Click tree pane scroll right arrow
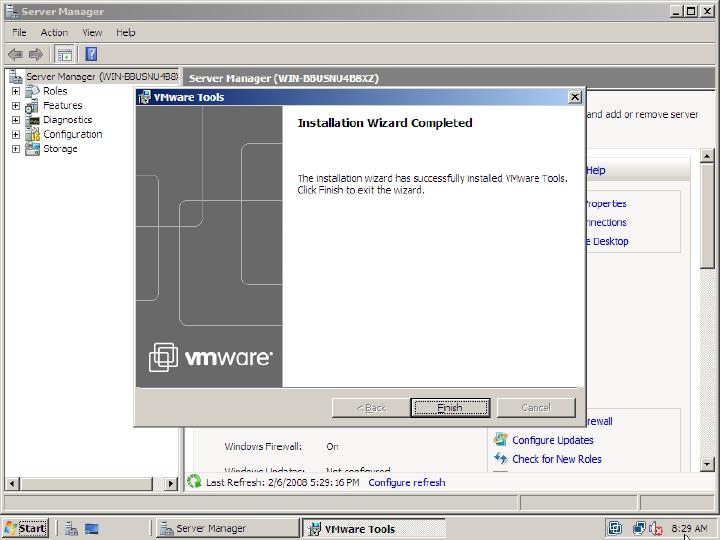This screenshot has height=540, width=720. click(171, 483)
